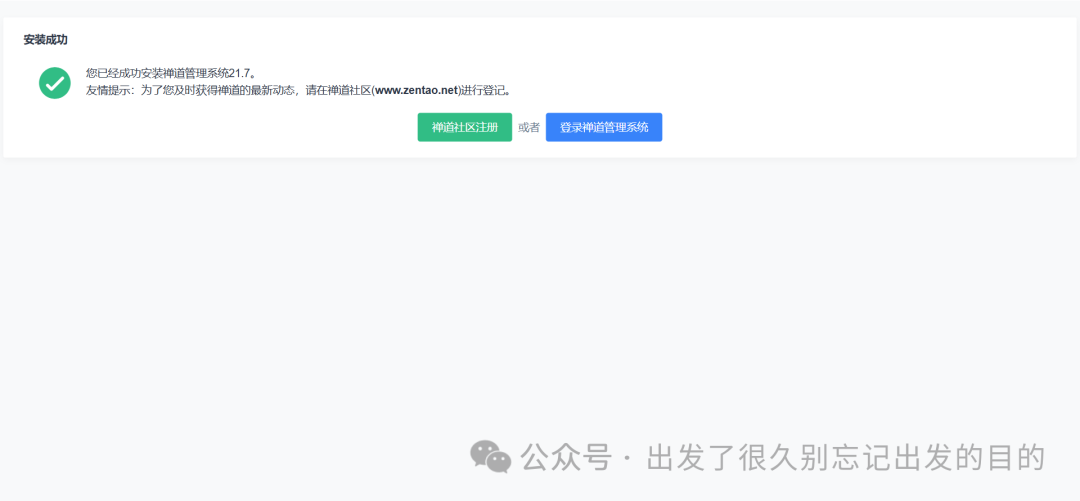The width and height of the screenshot is (1080, 501).
Task: Click the 禅道社区注册 green button
Action: pyautogui.click(x=465, y=127)
